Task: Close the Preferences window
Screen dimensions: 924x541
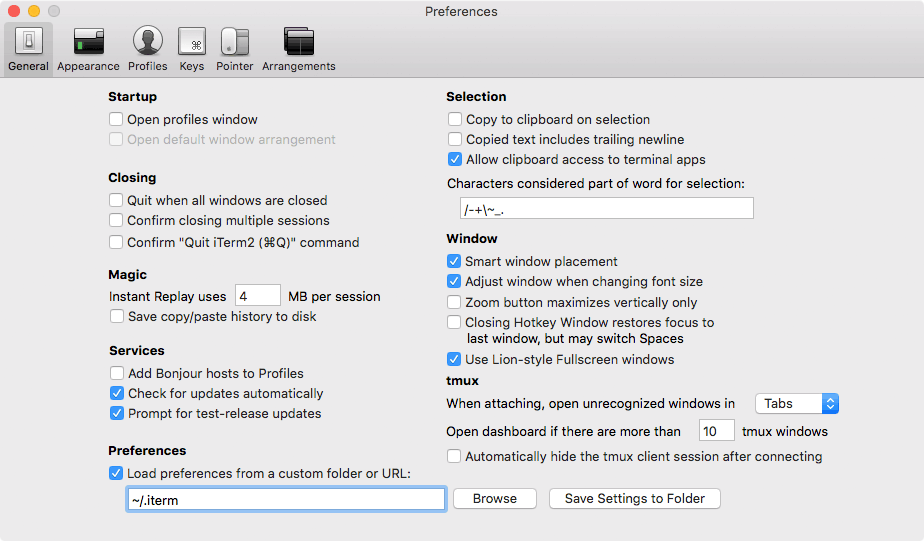Action: tap(14, 11)
